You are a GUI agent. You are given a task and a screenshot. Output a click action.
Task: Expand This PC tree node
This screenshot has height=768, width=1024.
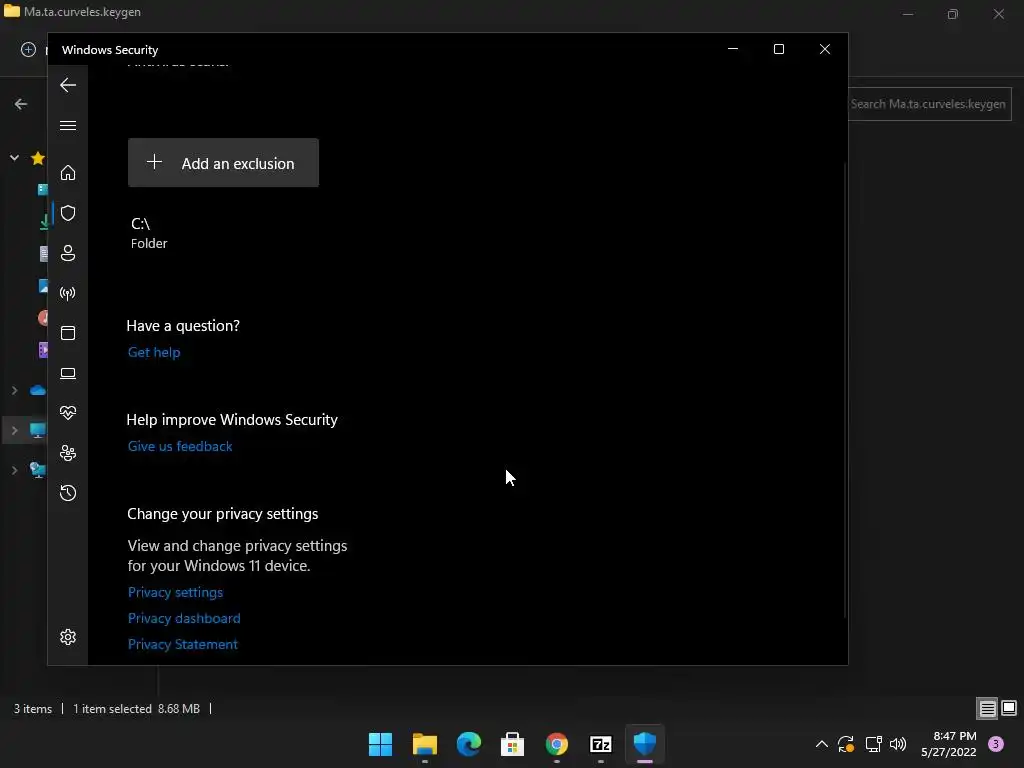click(14, 430)
